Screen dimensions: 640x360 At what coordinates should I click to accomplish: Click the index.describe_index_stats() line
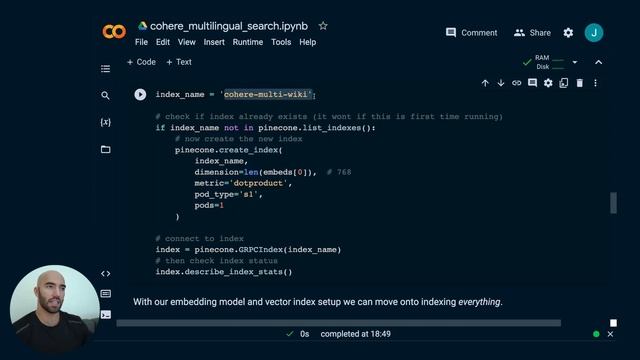(224, 272)
